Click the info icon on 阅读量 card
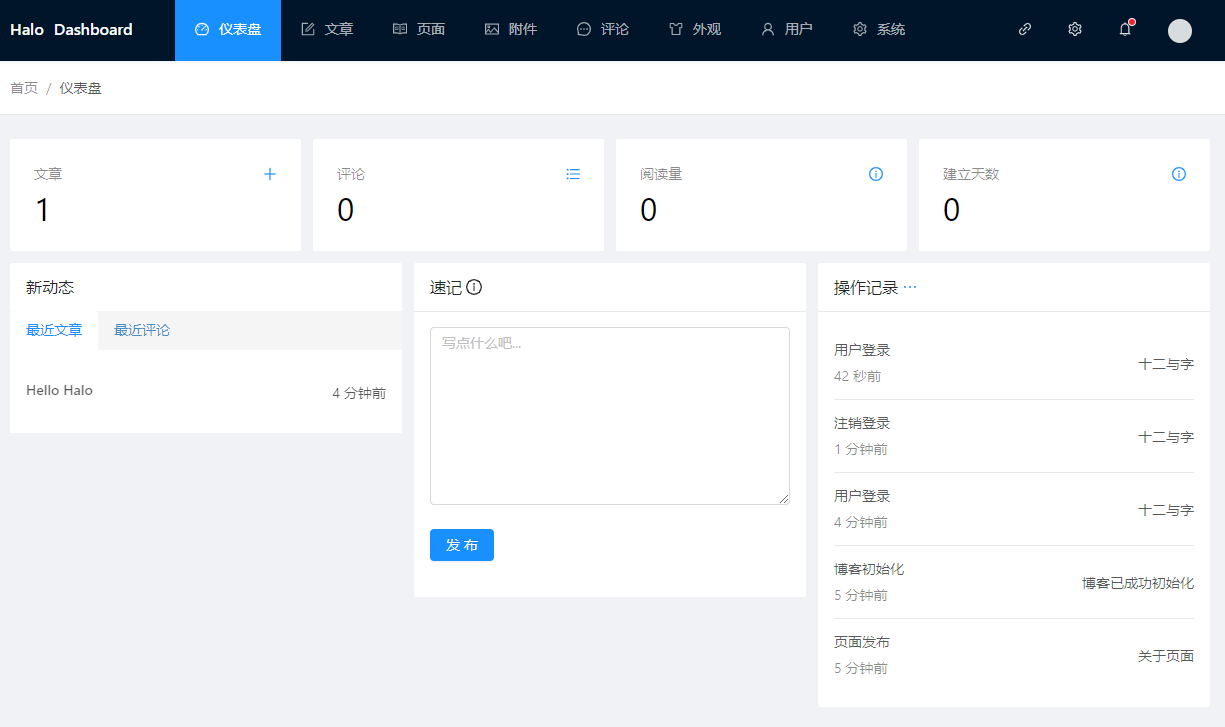Viewport: 1225px width, 727px height. click(876, 174)
